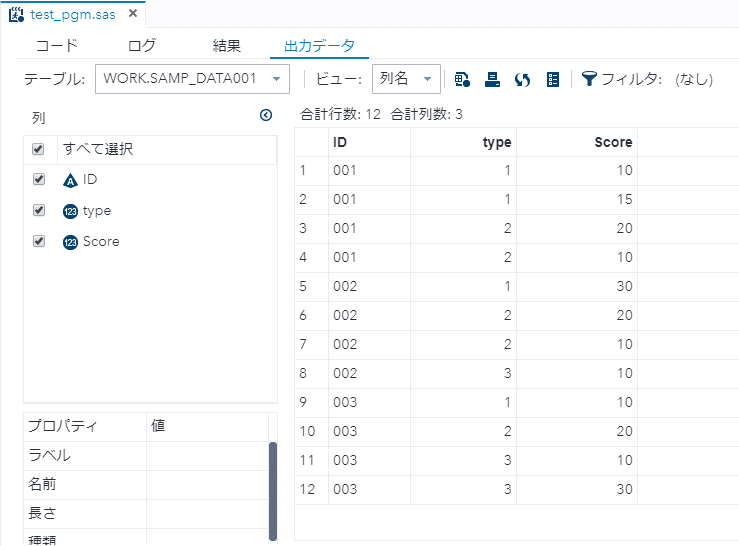Click the 合計行数: 12 label
Screen dimensions: 739x546
(340, 114)
